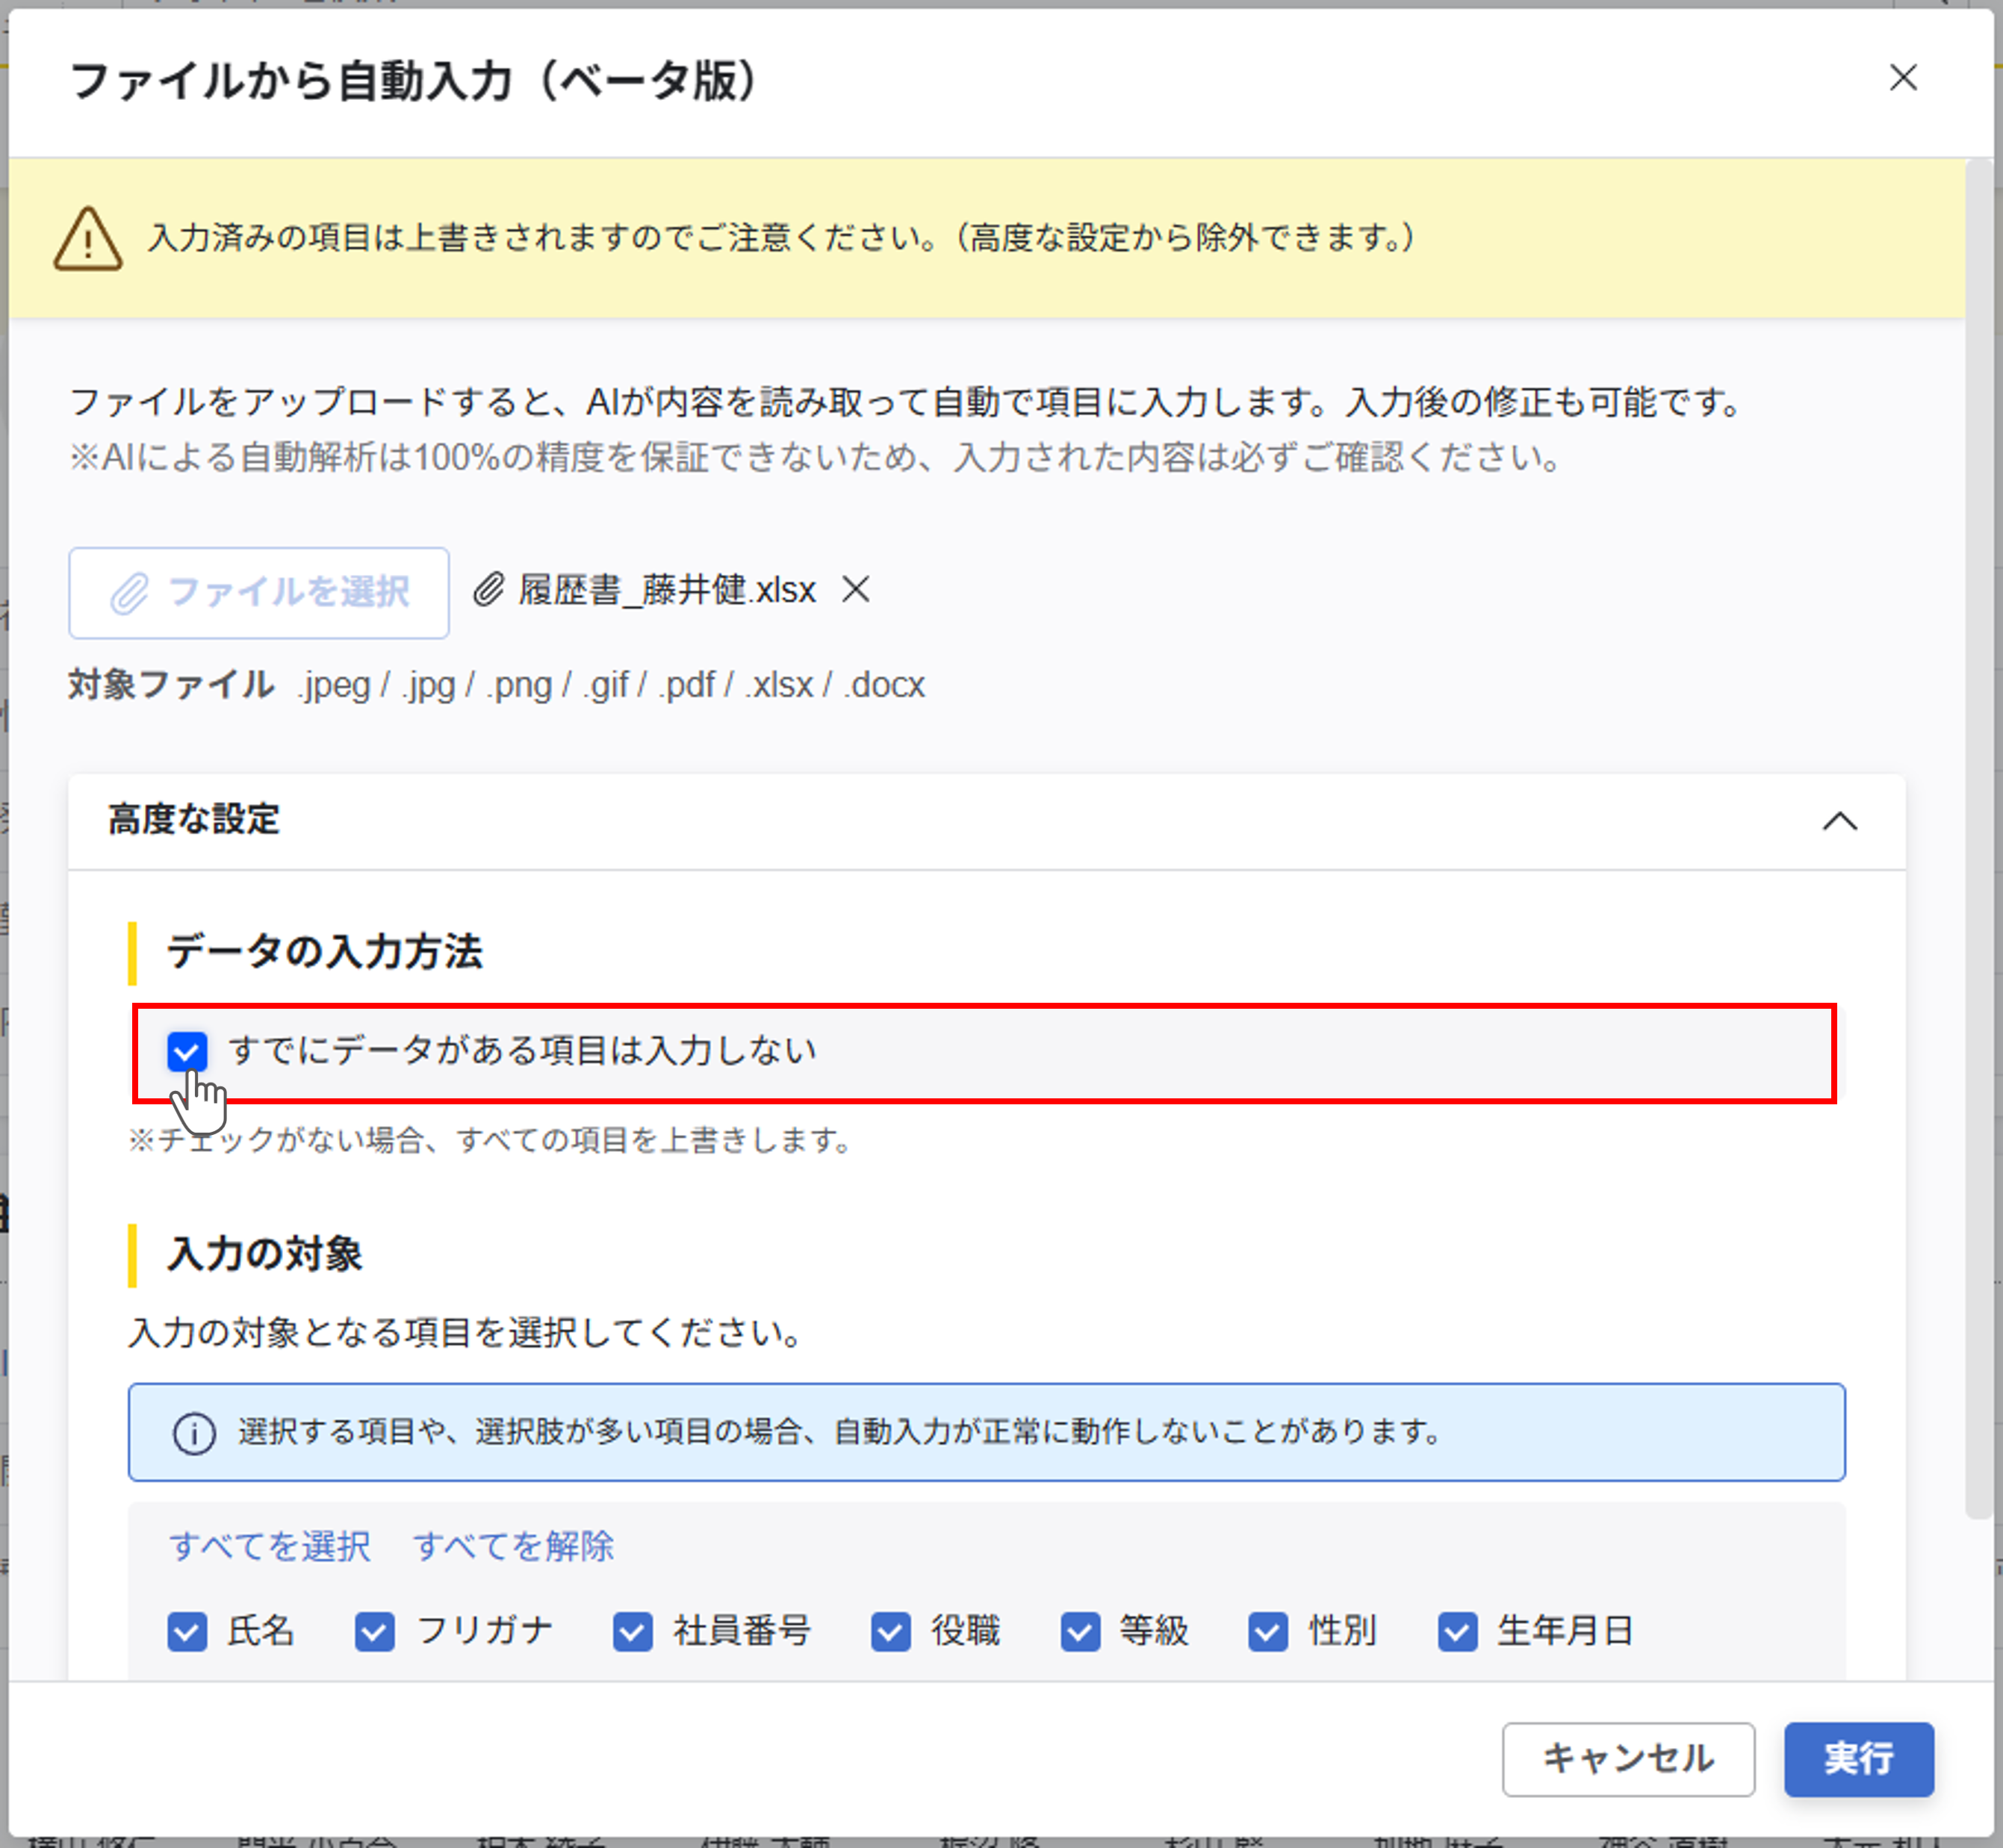2003x1848 pixels.
Task: Close the auto-input dialog with the X icon
Action: [x=1902, y=78]
